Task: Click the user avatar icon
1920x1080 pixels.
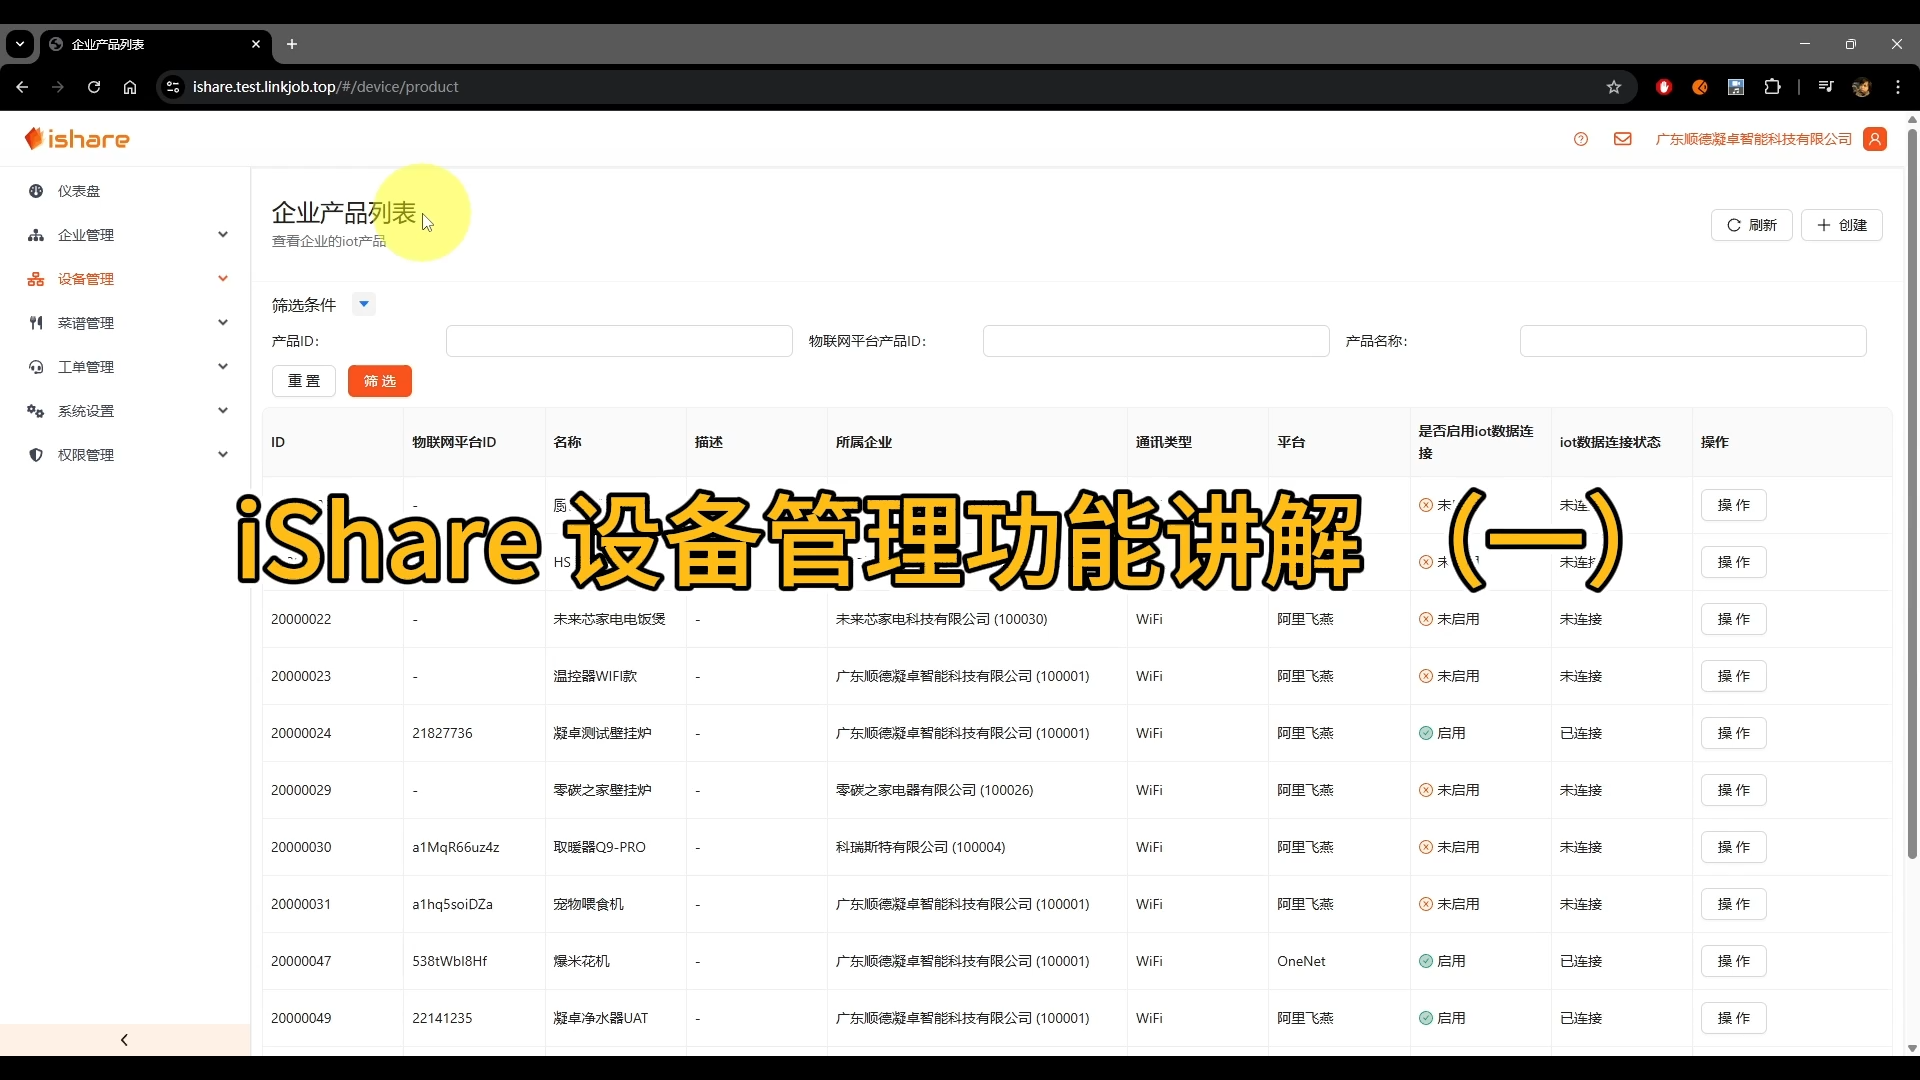Action: 1876,139
